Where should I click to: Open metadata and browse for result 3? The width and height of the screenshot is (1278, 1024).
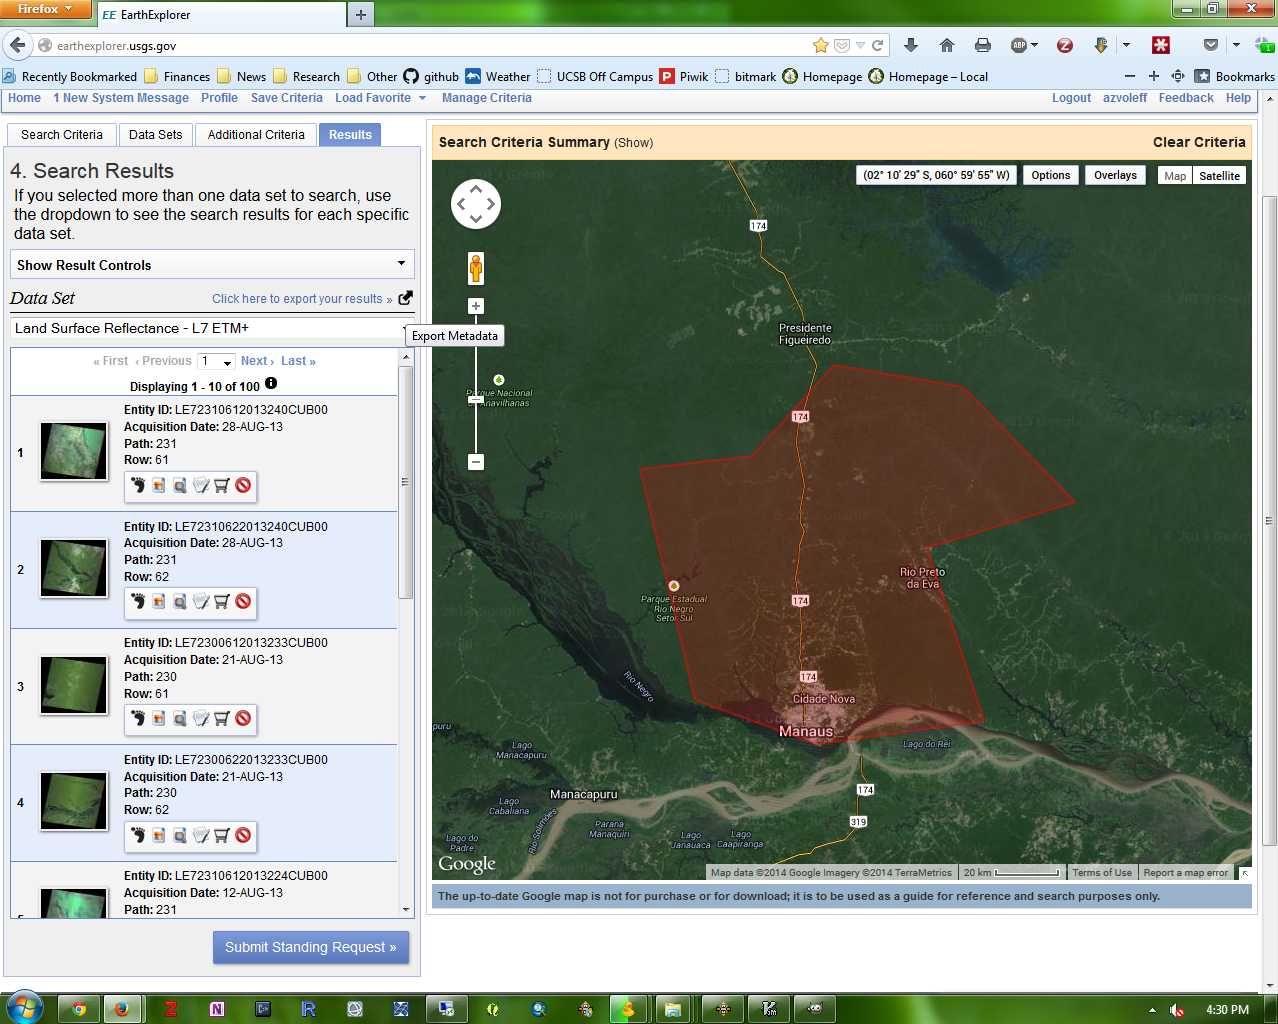(x=180, y=719)
